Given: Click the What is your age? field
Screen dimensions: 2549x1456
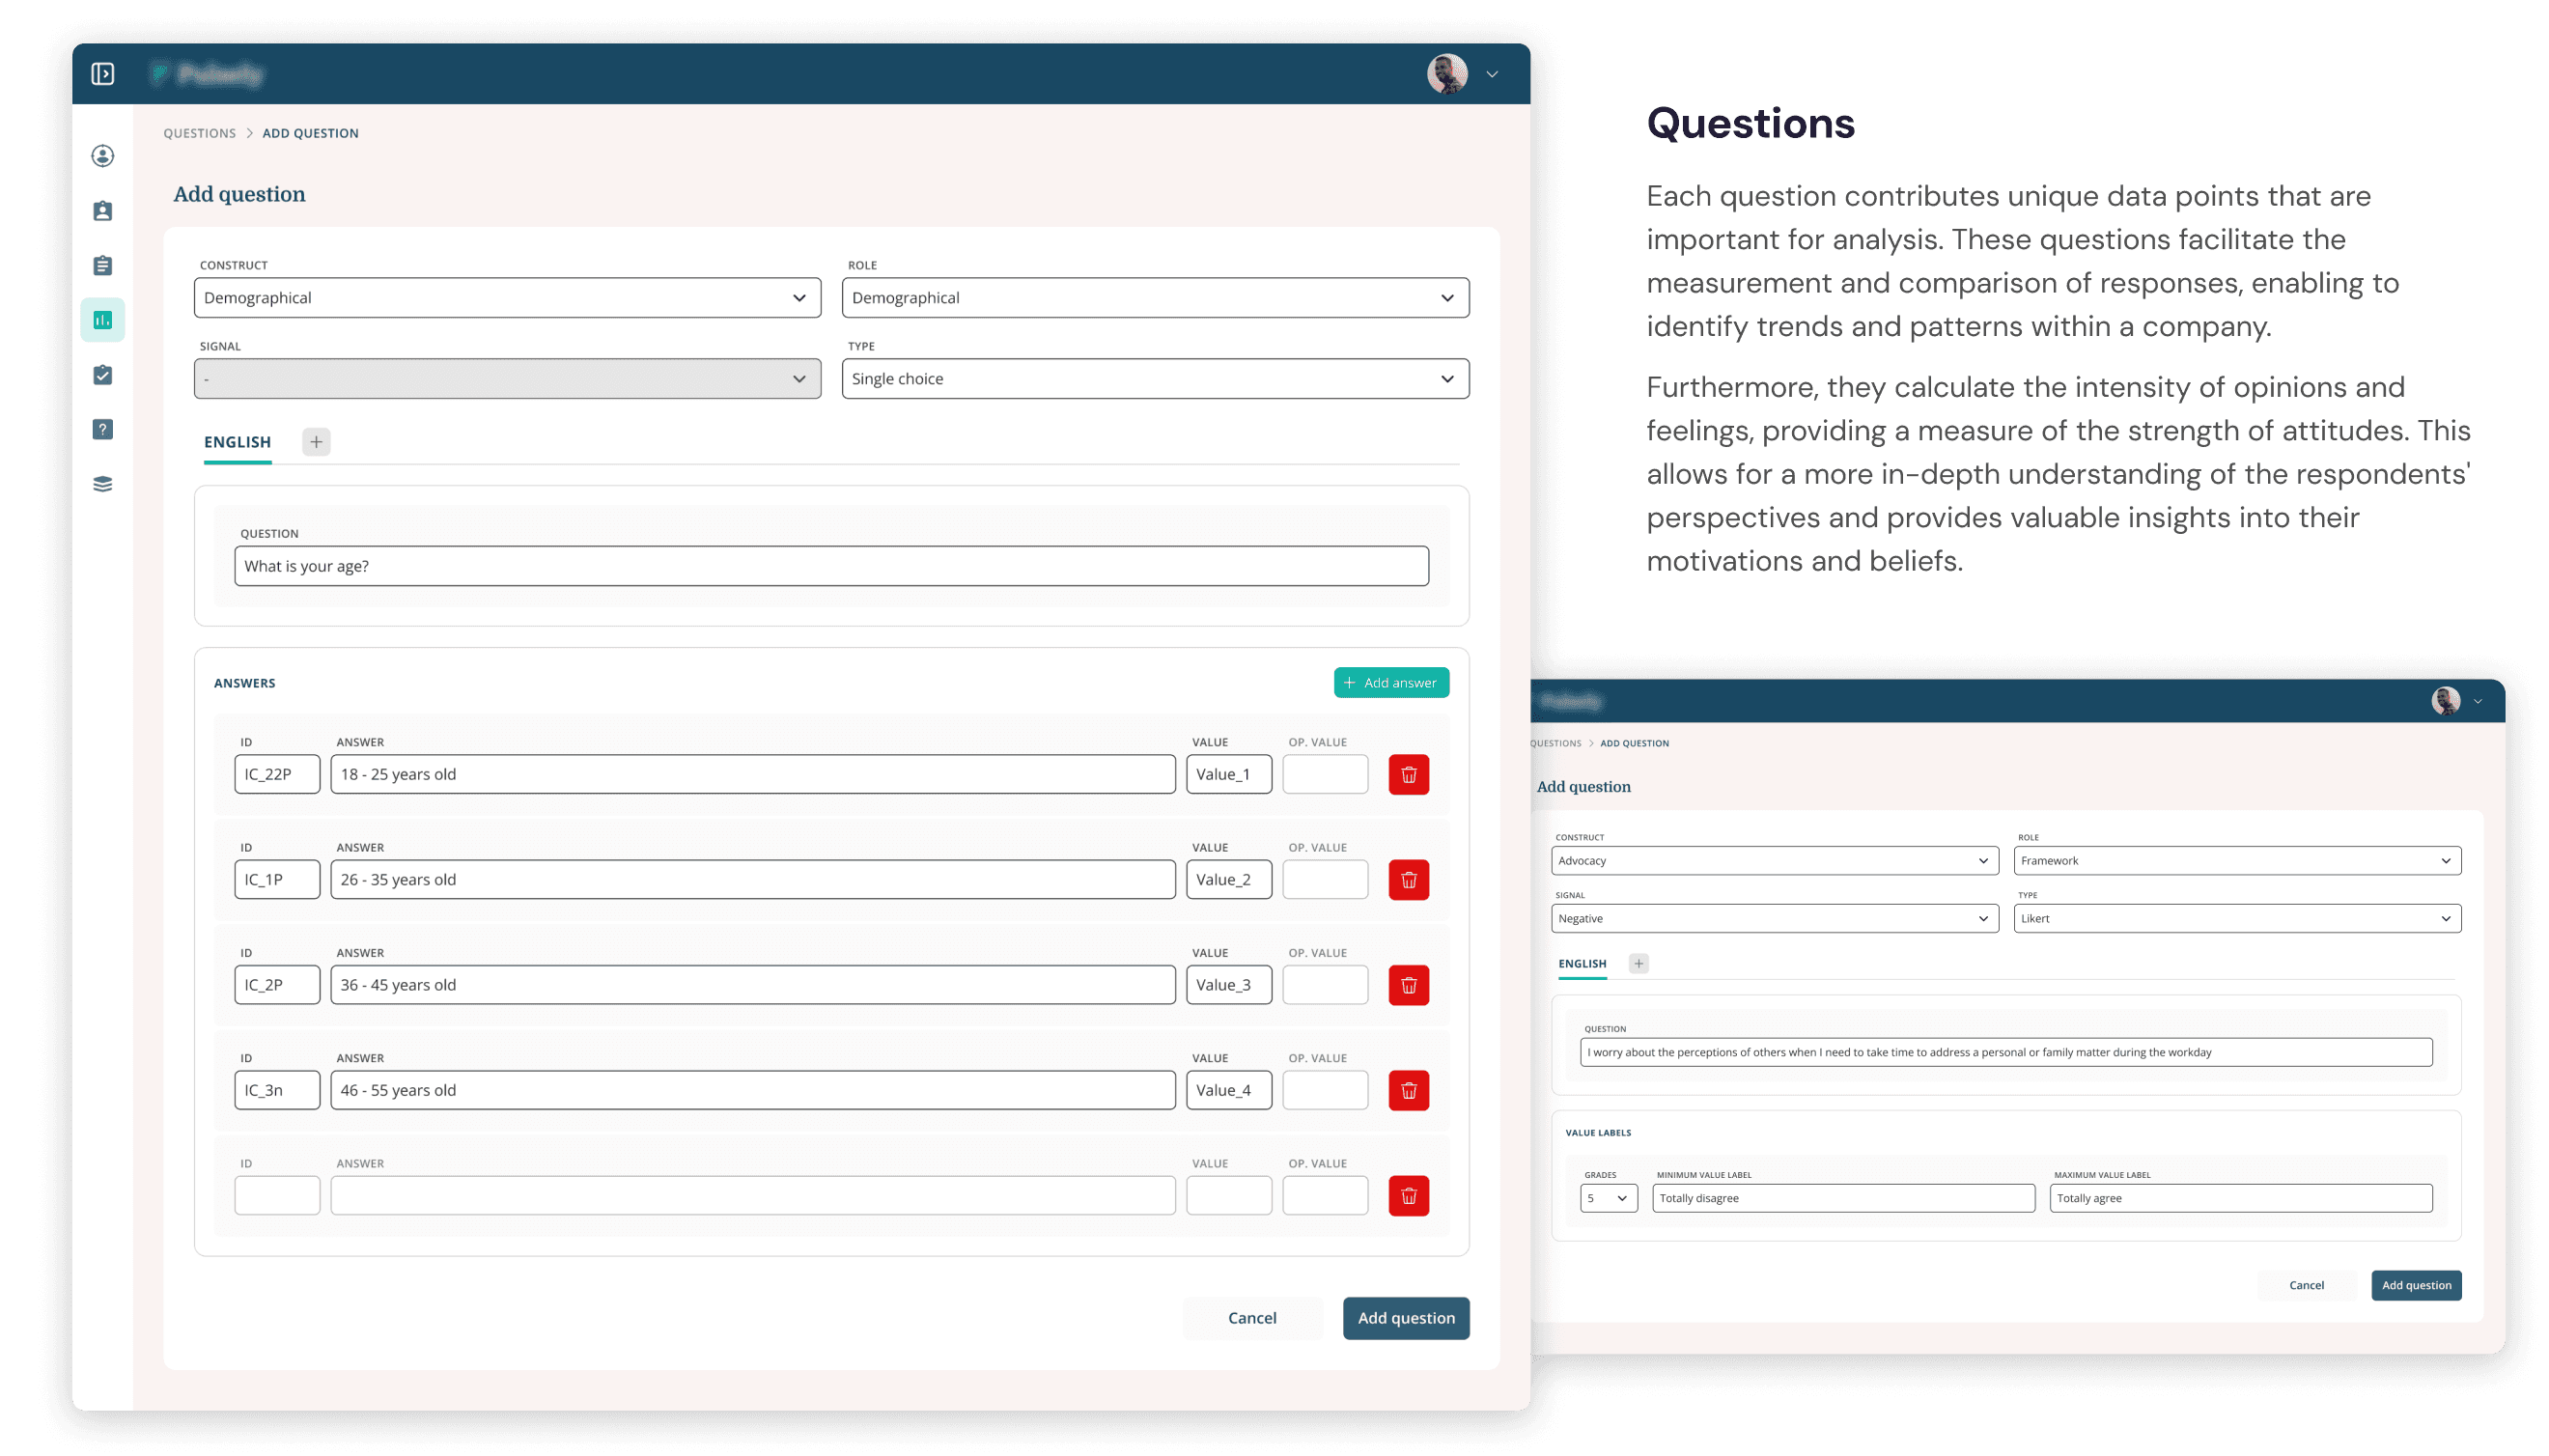Looking at the screenshot, I should (831, 566).
